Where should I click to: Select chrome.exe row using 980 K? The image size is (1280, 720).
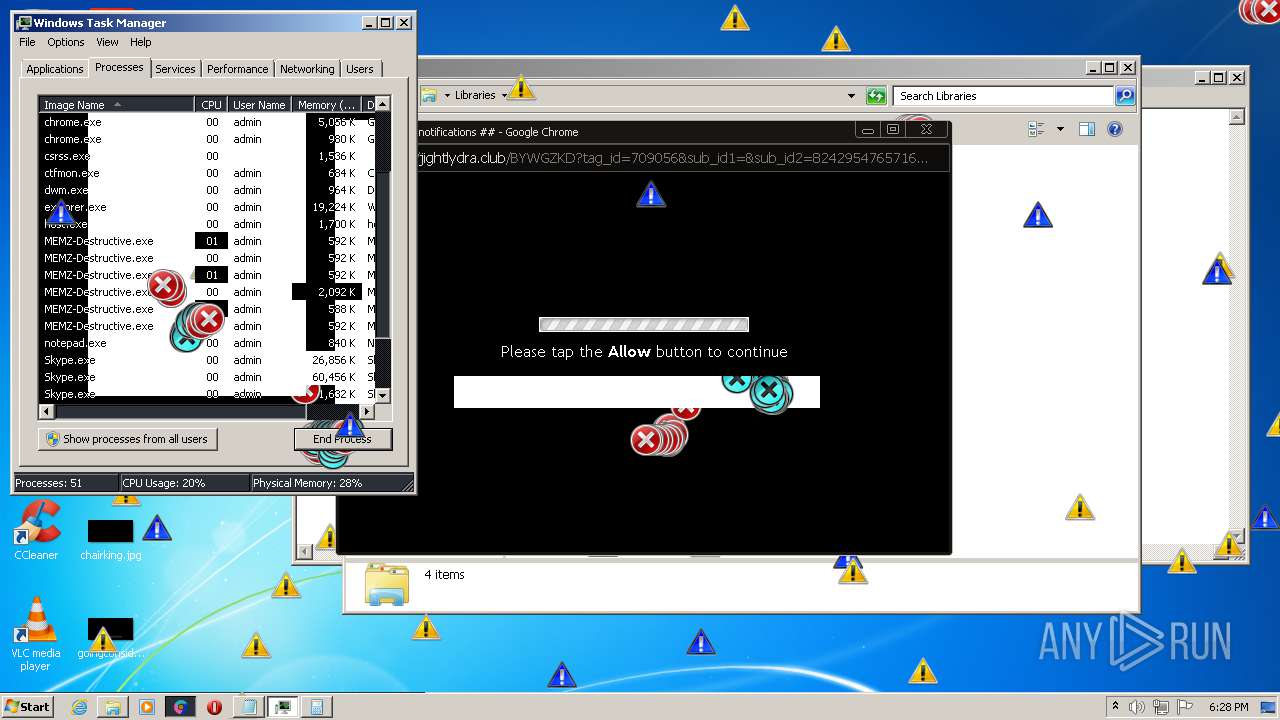(x=207, y=139)
